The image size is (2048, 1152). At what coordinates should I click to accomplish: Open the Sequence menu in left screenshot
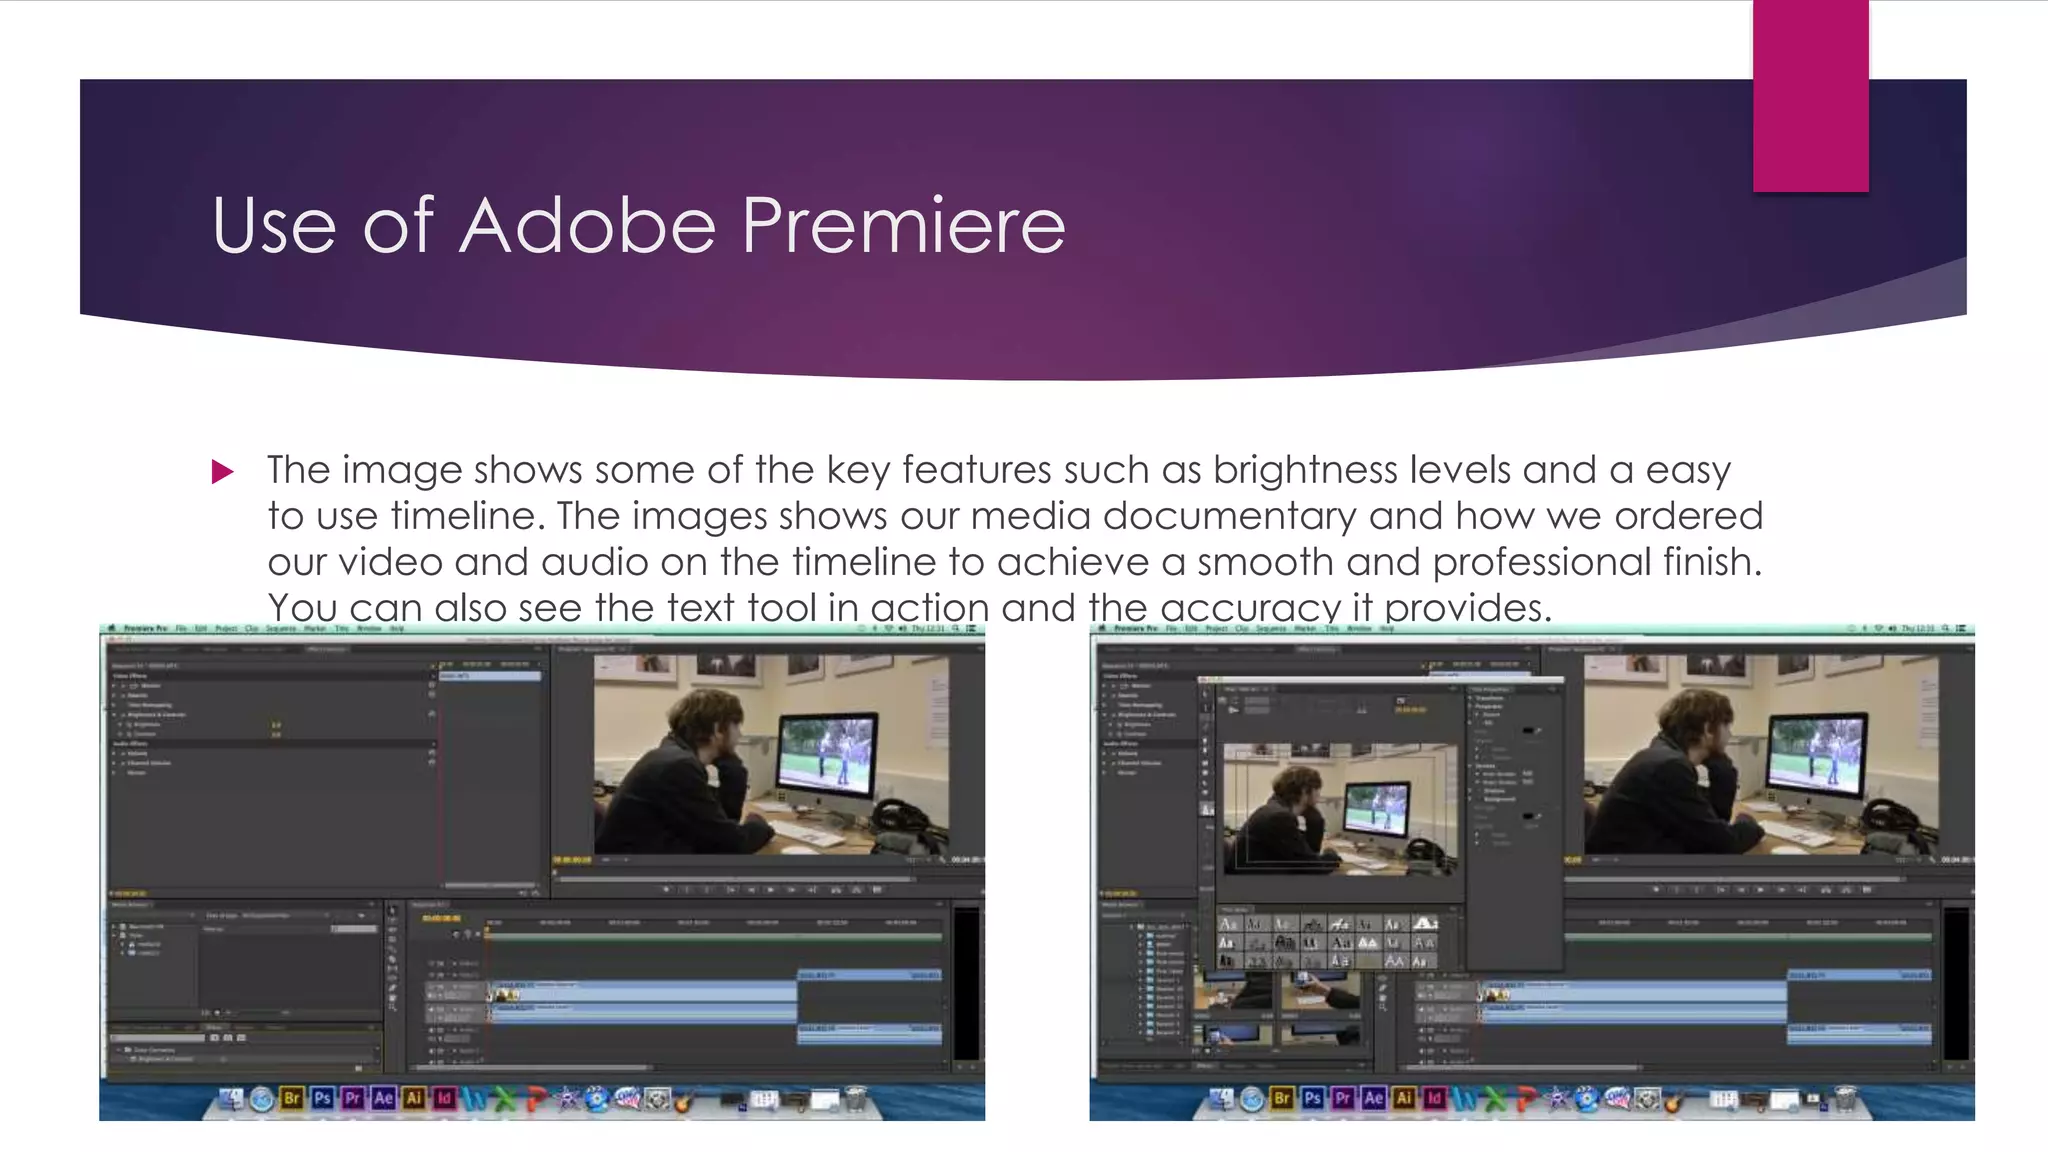click(281, 628)
